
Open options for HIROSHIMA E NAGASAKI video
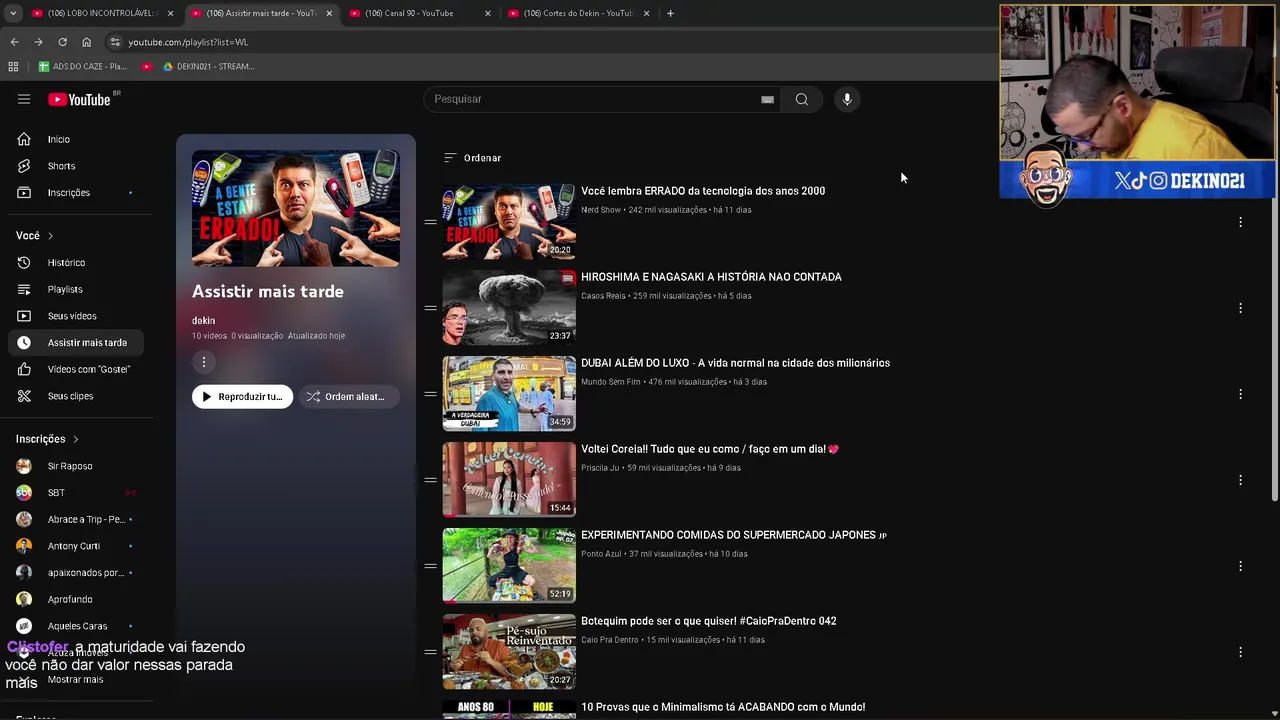tap(1240, 308)
